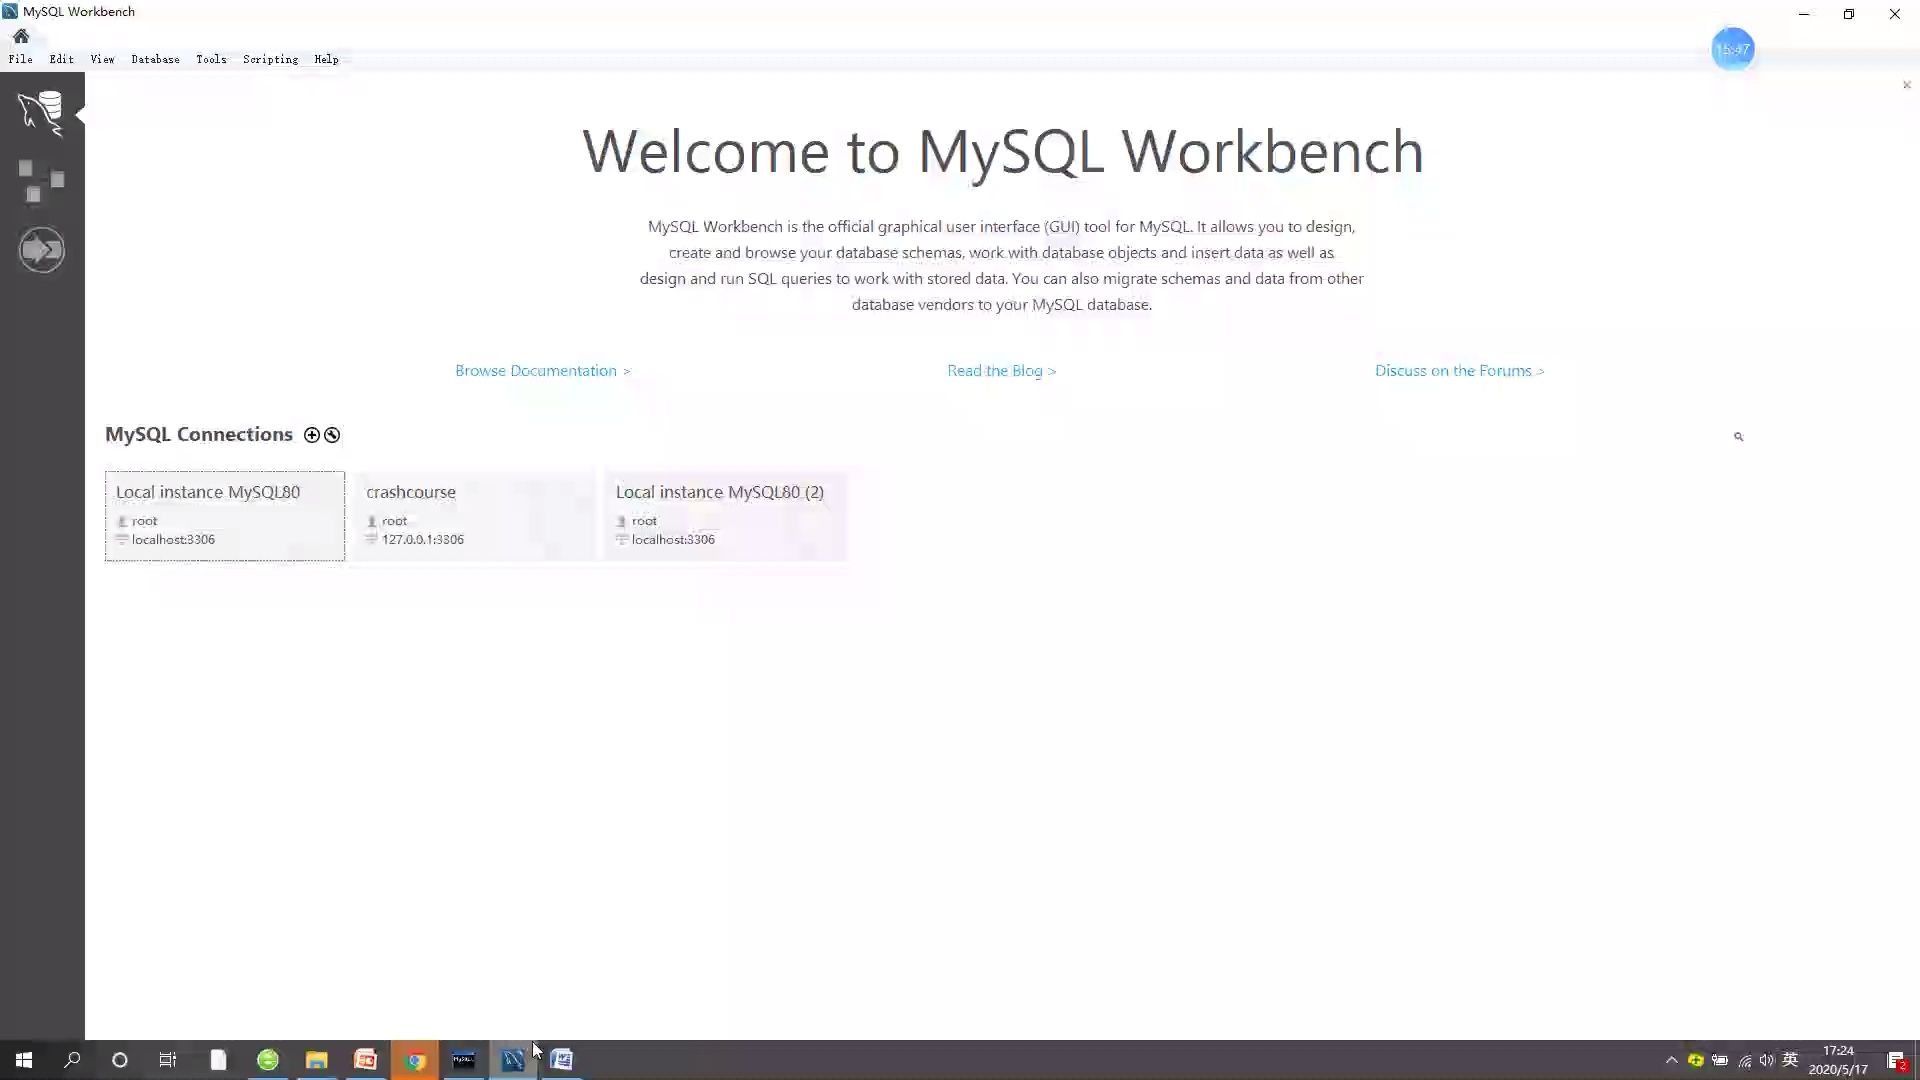Open manage connections wrench icon
This screenshot has height=1080, width=1920.
coord(331,435)
